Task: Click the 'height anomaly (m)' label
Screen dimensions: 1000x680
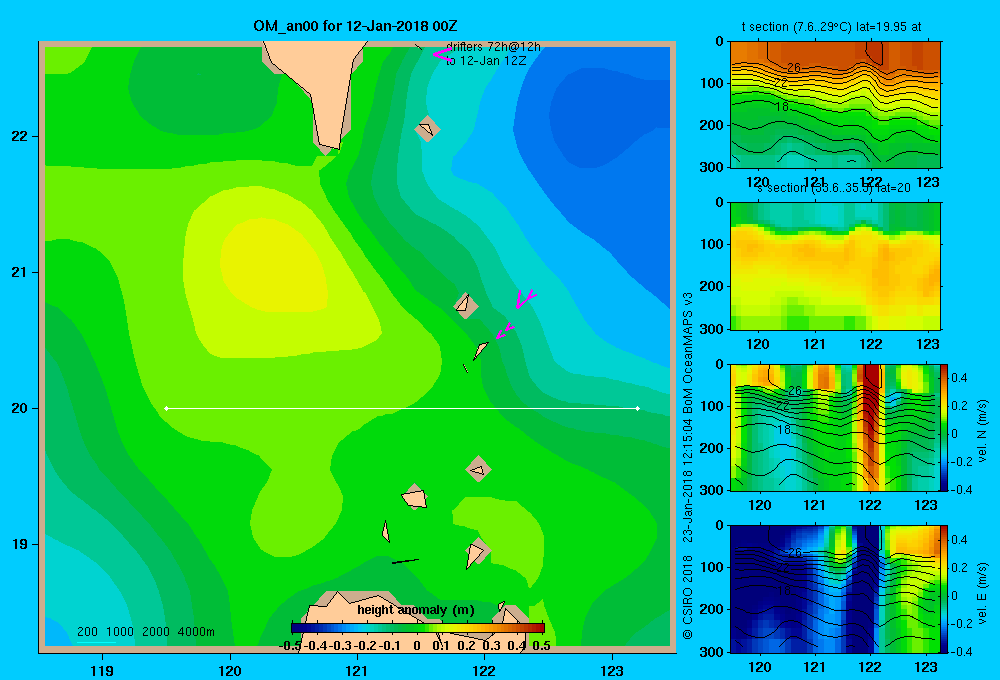Action: (x=416, y=610)
